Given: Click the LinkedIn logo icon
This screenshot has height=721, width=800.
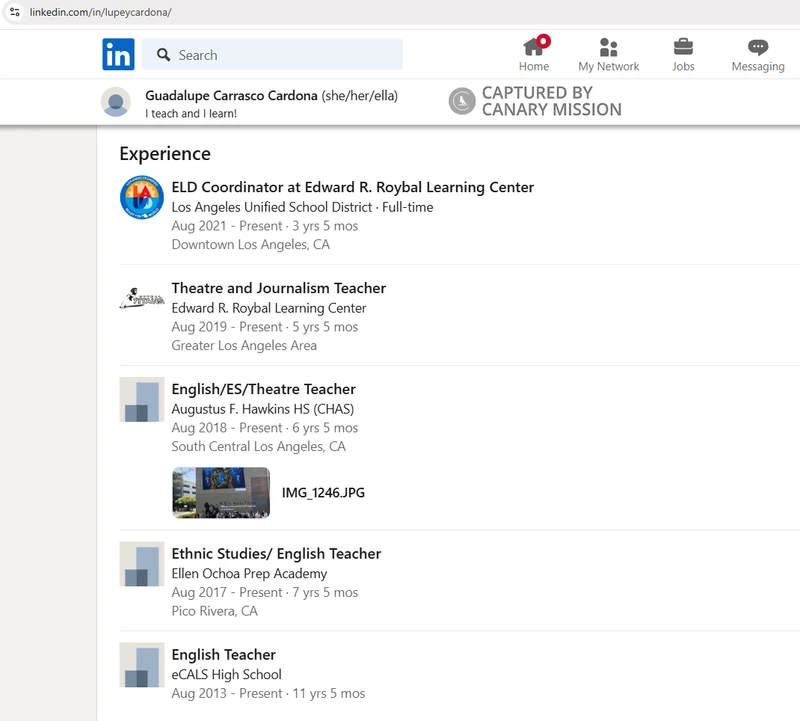Looking at the screenshot, I should click(x=118, y=54).
